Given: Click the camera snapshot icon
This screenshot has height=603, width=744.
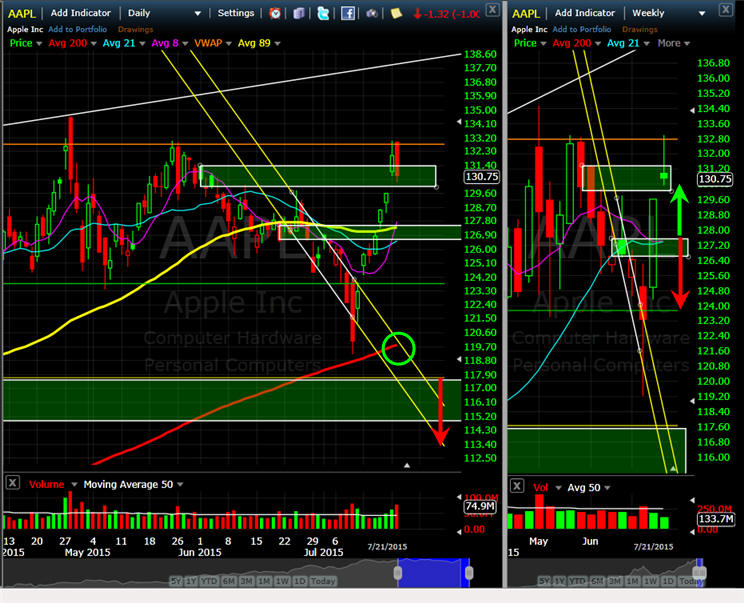Looking at the screenshot, I should pyautogui.click(x=372, y=13).
